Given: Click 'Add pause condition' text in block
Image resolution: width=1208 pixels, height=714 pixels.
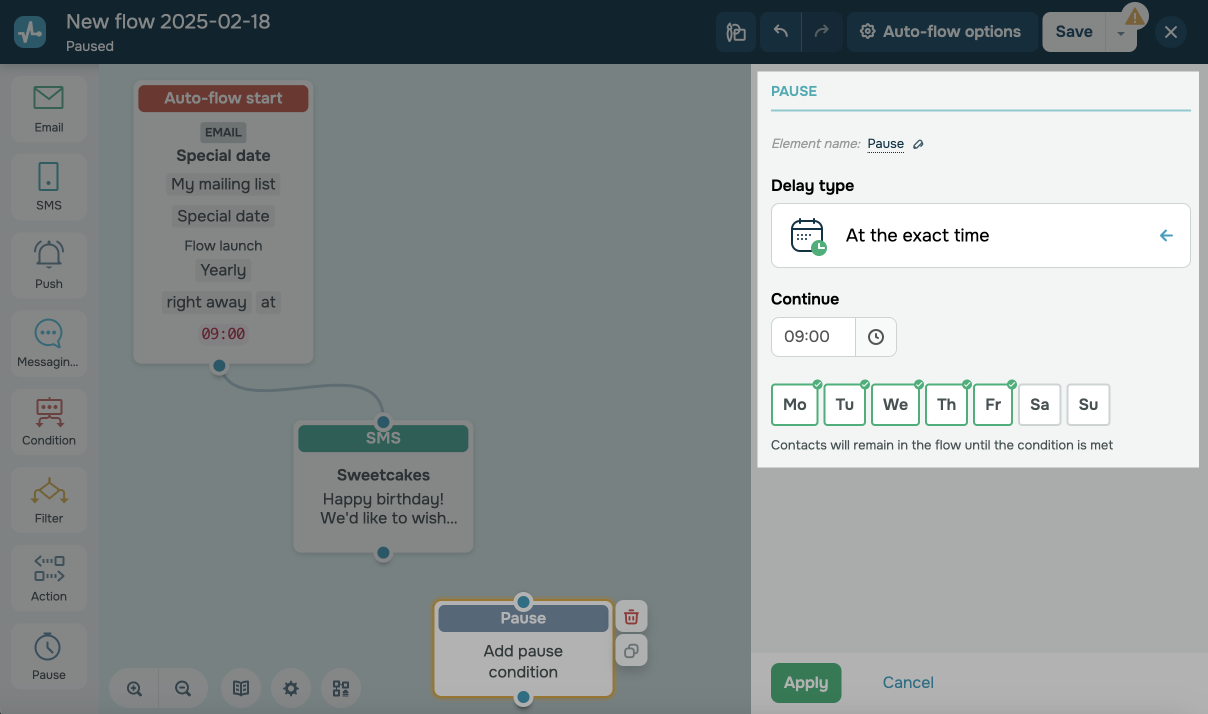Looking at the screenshot, I should click(523, 662).
